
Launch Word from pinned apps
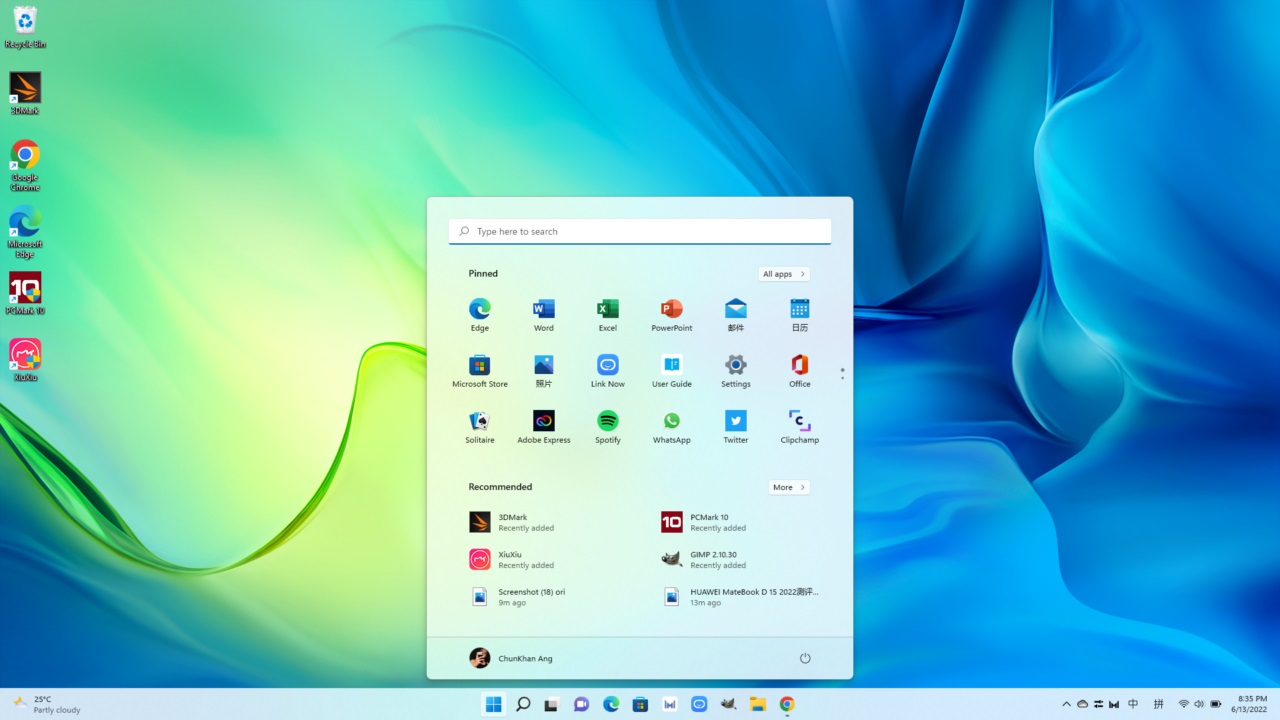pos(544,314)
